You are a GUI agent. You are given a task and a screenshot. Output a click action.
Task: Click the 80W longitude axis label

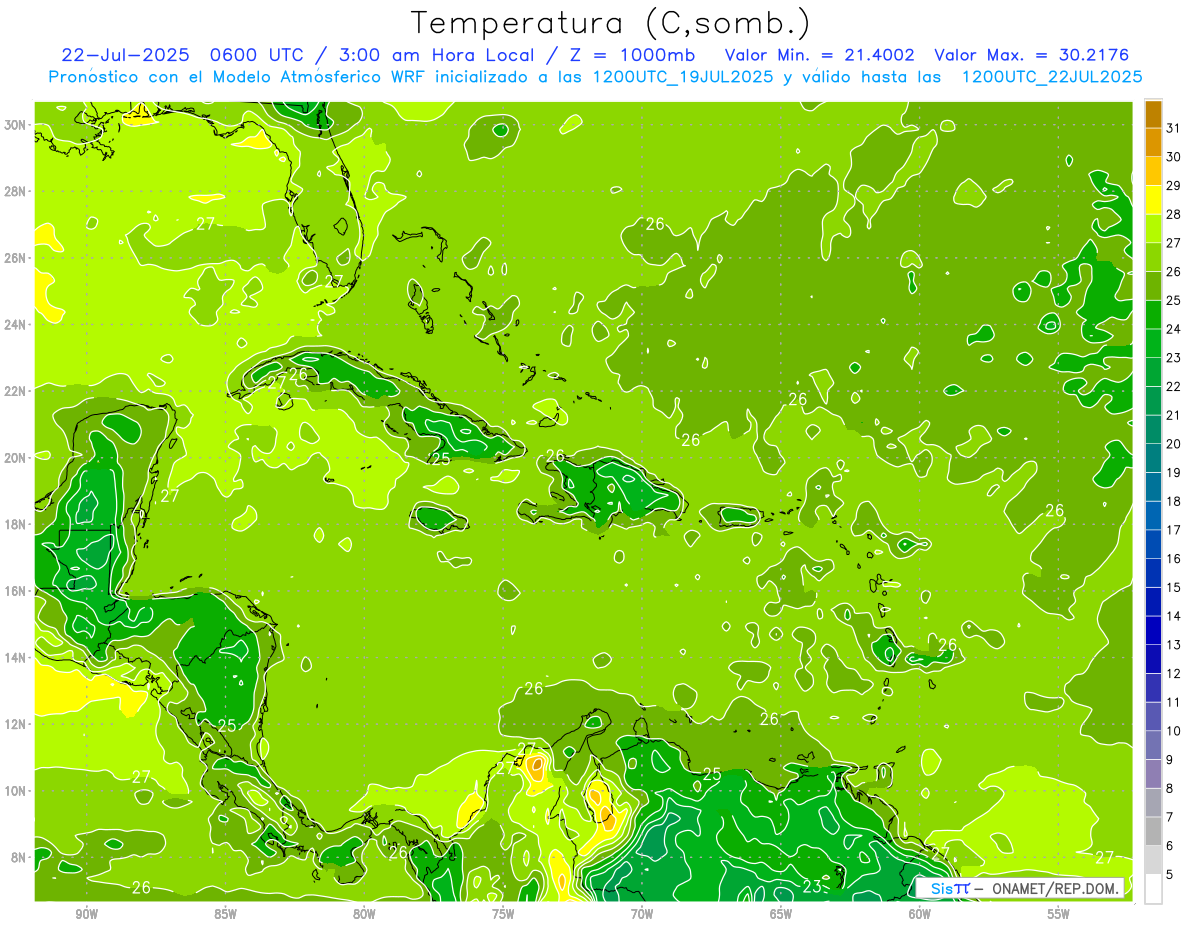click(364, 914)
